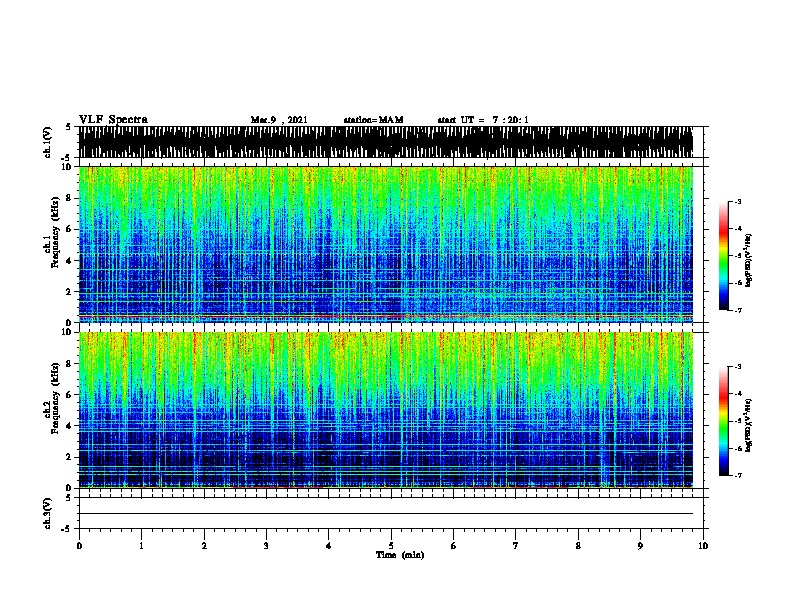This screenshot has width=792, height=612.
Task: Click the "ch.3(V)" axis label
Action: tap(48, 513)
